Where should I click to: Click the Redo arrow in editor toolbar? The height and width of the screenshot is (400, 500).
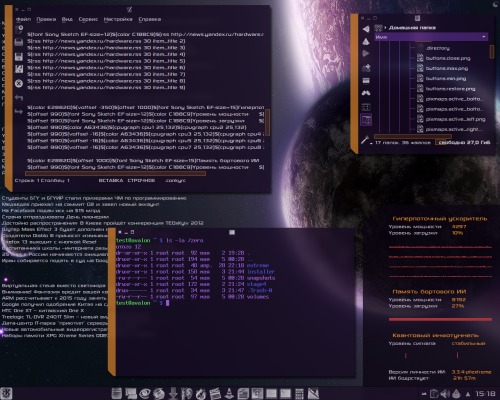point(19,112)
